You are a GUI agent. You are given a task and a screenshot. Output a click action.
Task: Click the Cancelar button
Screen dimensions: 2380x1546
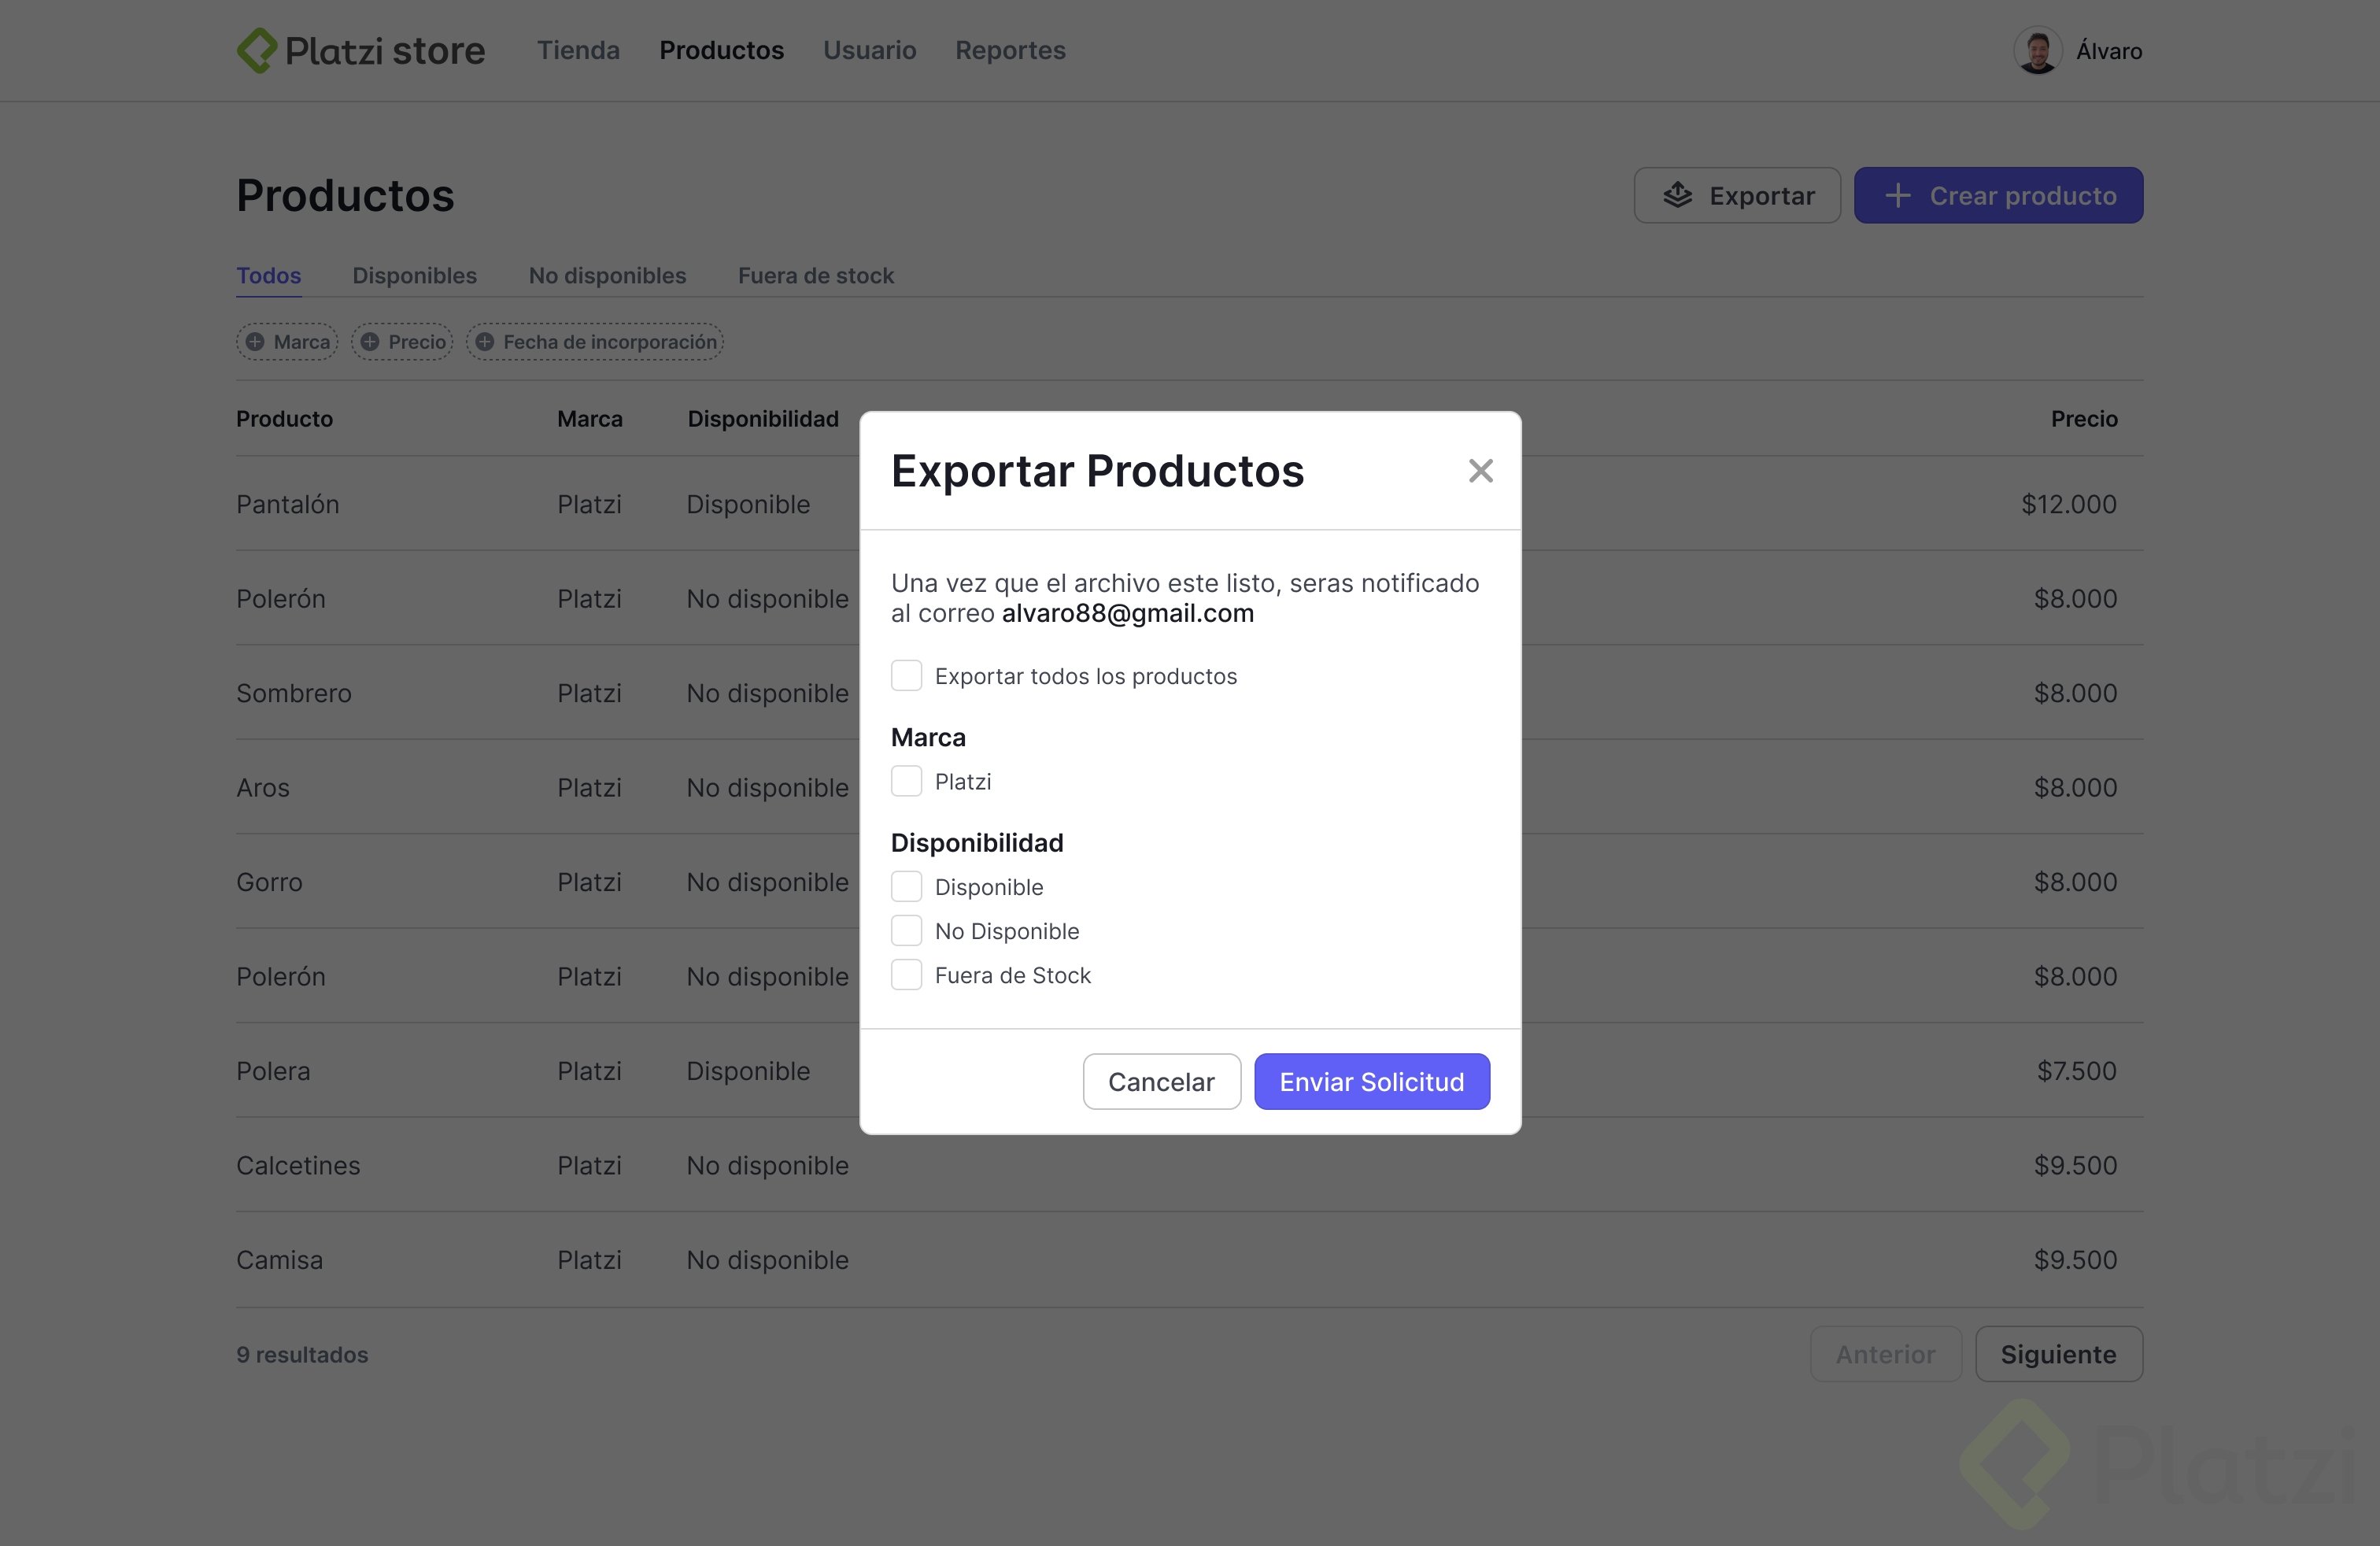coord(1161,1081)
